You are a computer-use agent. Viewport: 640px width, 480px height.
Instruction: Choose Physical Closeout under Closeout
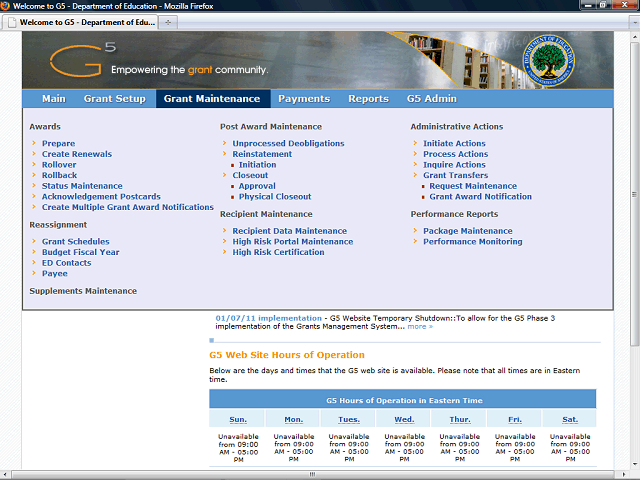[275, 197]
